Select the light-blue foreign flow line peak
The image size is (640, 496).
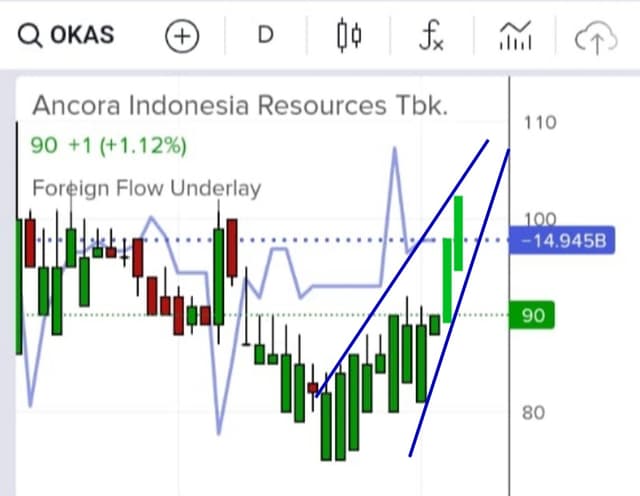[x=393, y=150]
